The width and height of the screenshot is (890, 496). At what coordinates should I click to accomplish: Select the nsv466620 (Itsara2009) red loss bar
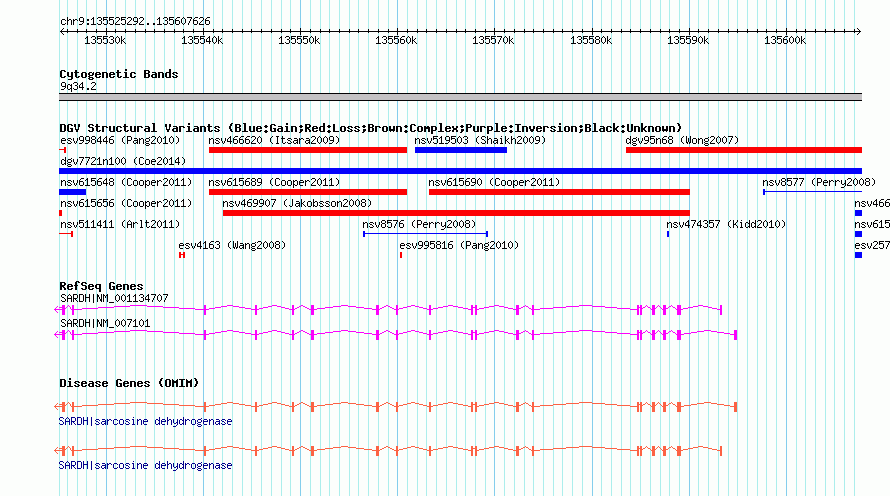(x=308, y=150)
